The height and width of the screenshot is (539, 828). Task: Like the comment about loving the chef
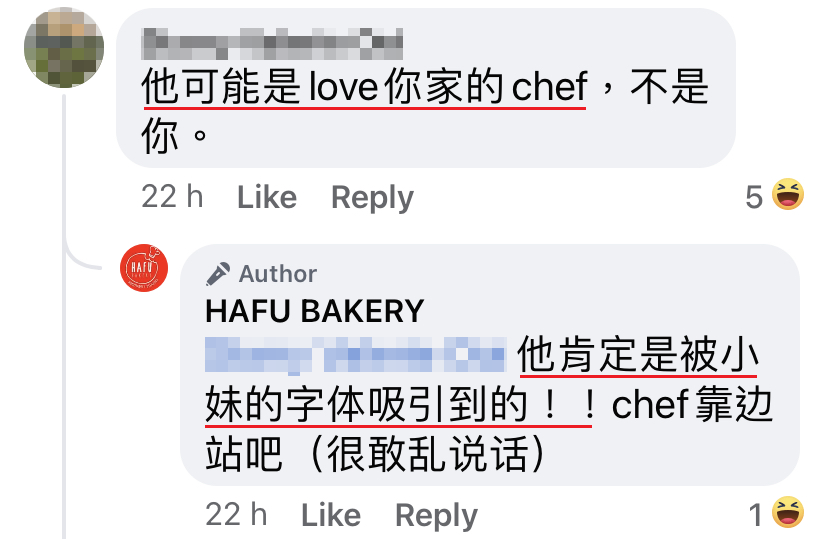[x=267, y=197]
